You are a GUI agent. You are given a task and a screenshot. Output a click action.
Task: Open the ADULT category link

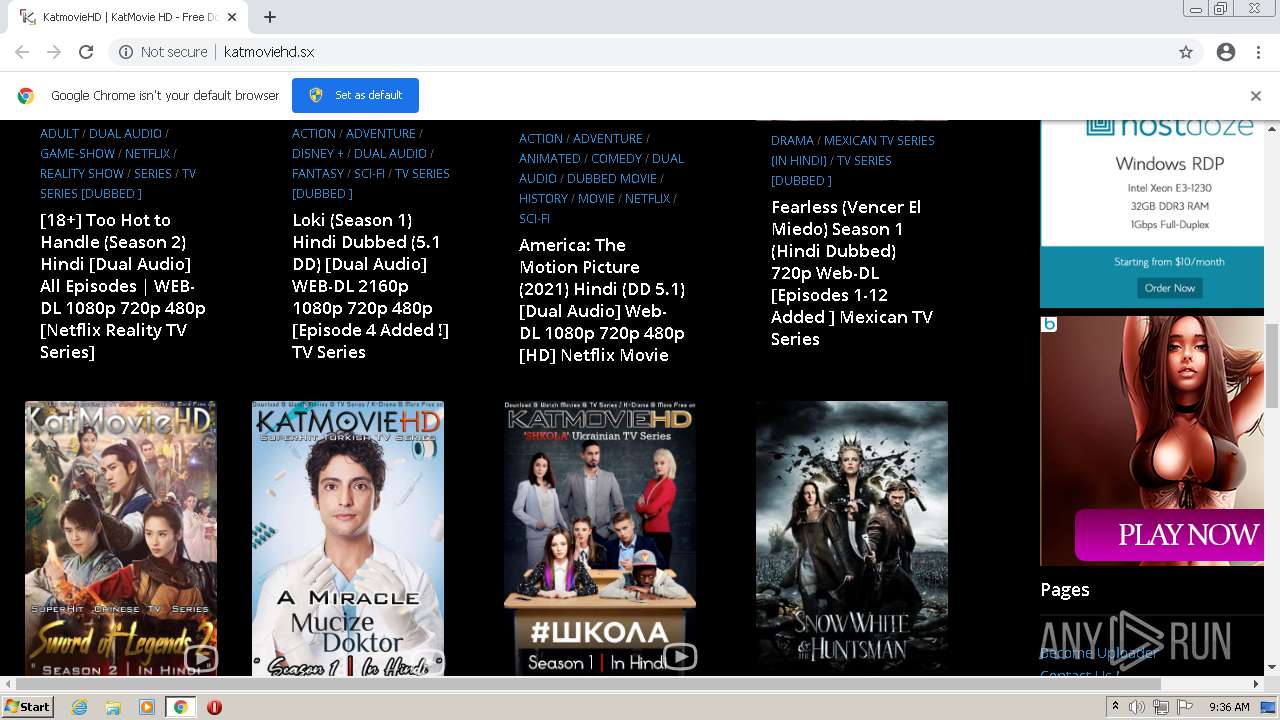[x=59, y=133]
